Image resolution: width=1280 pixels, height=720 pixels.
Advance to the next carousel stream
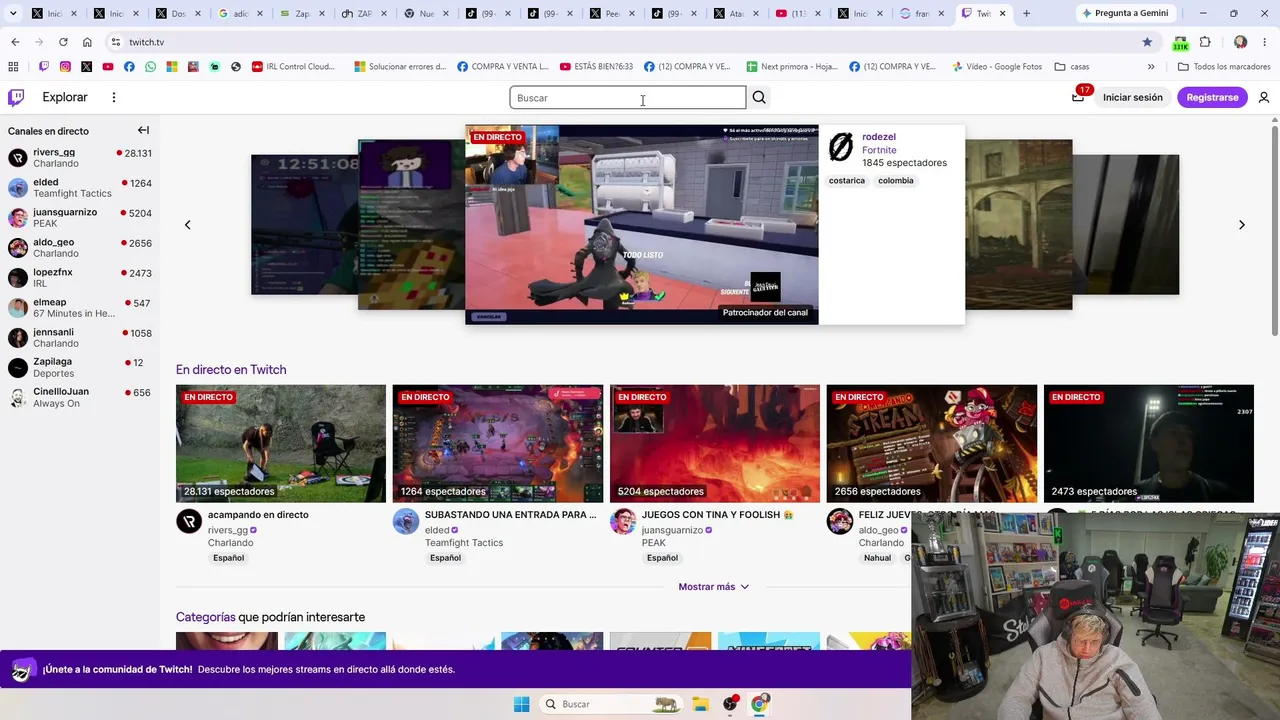click(x=1242, y=225)
